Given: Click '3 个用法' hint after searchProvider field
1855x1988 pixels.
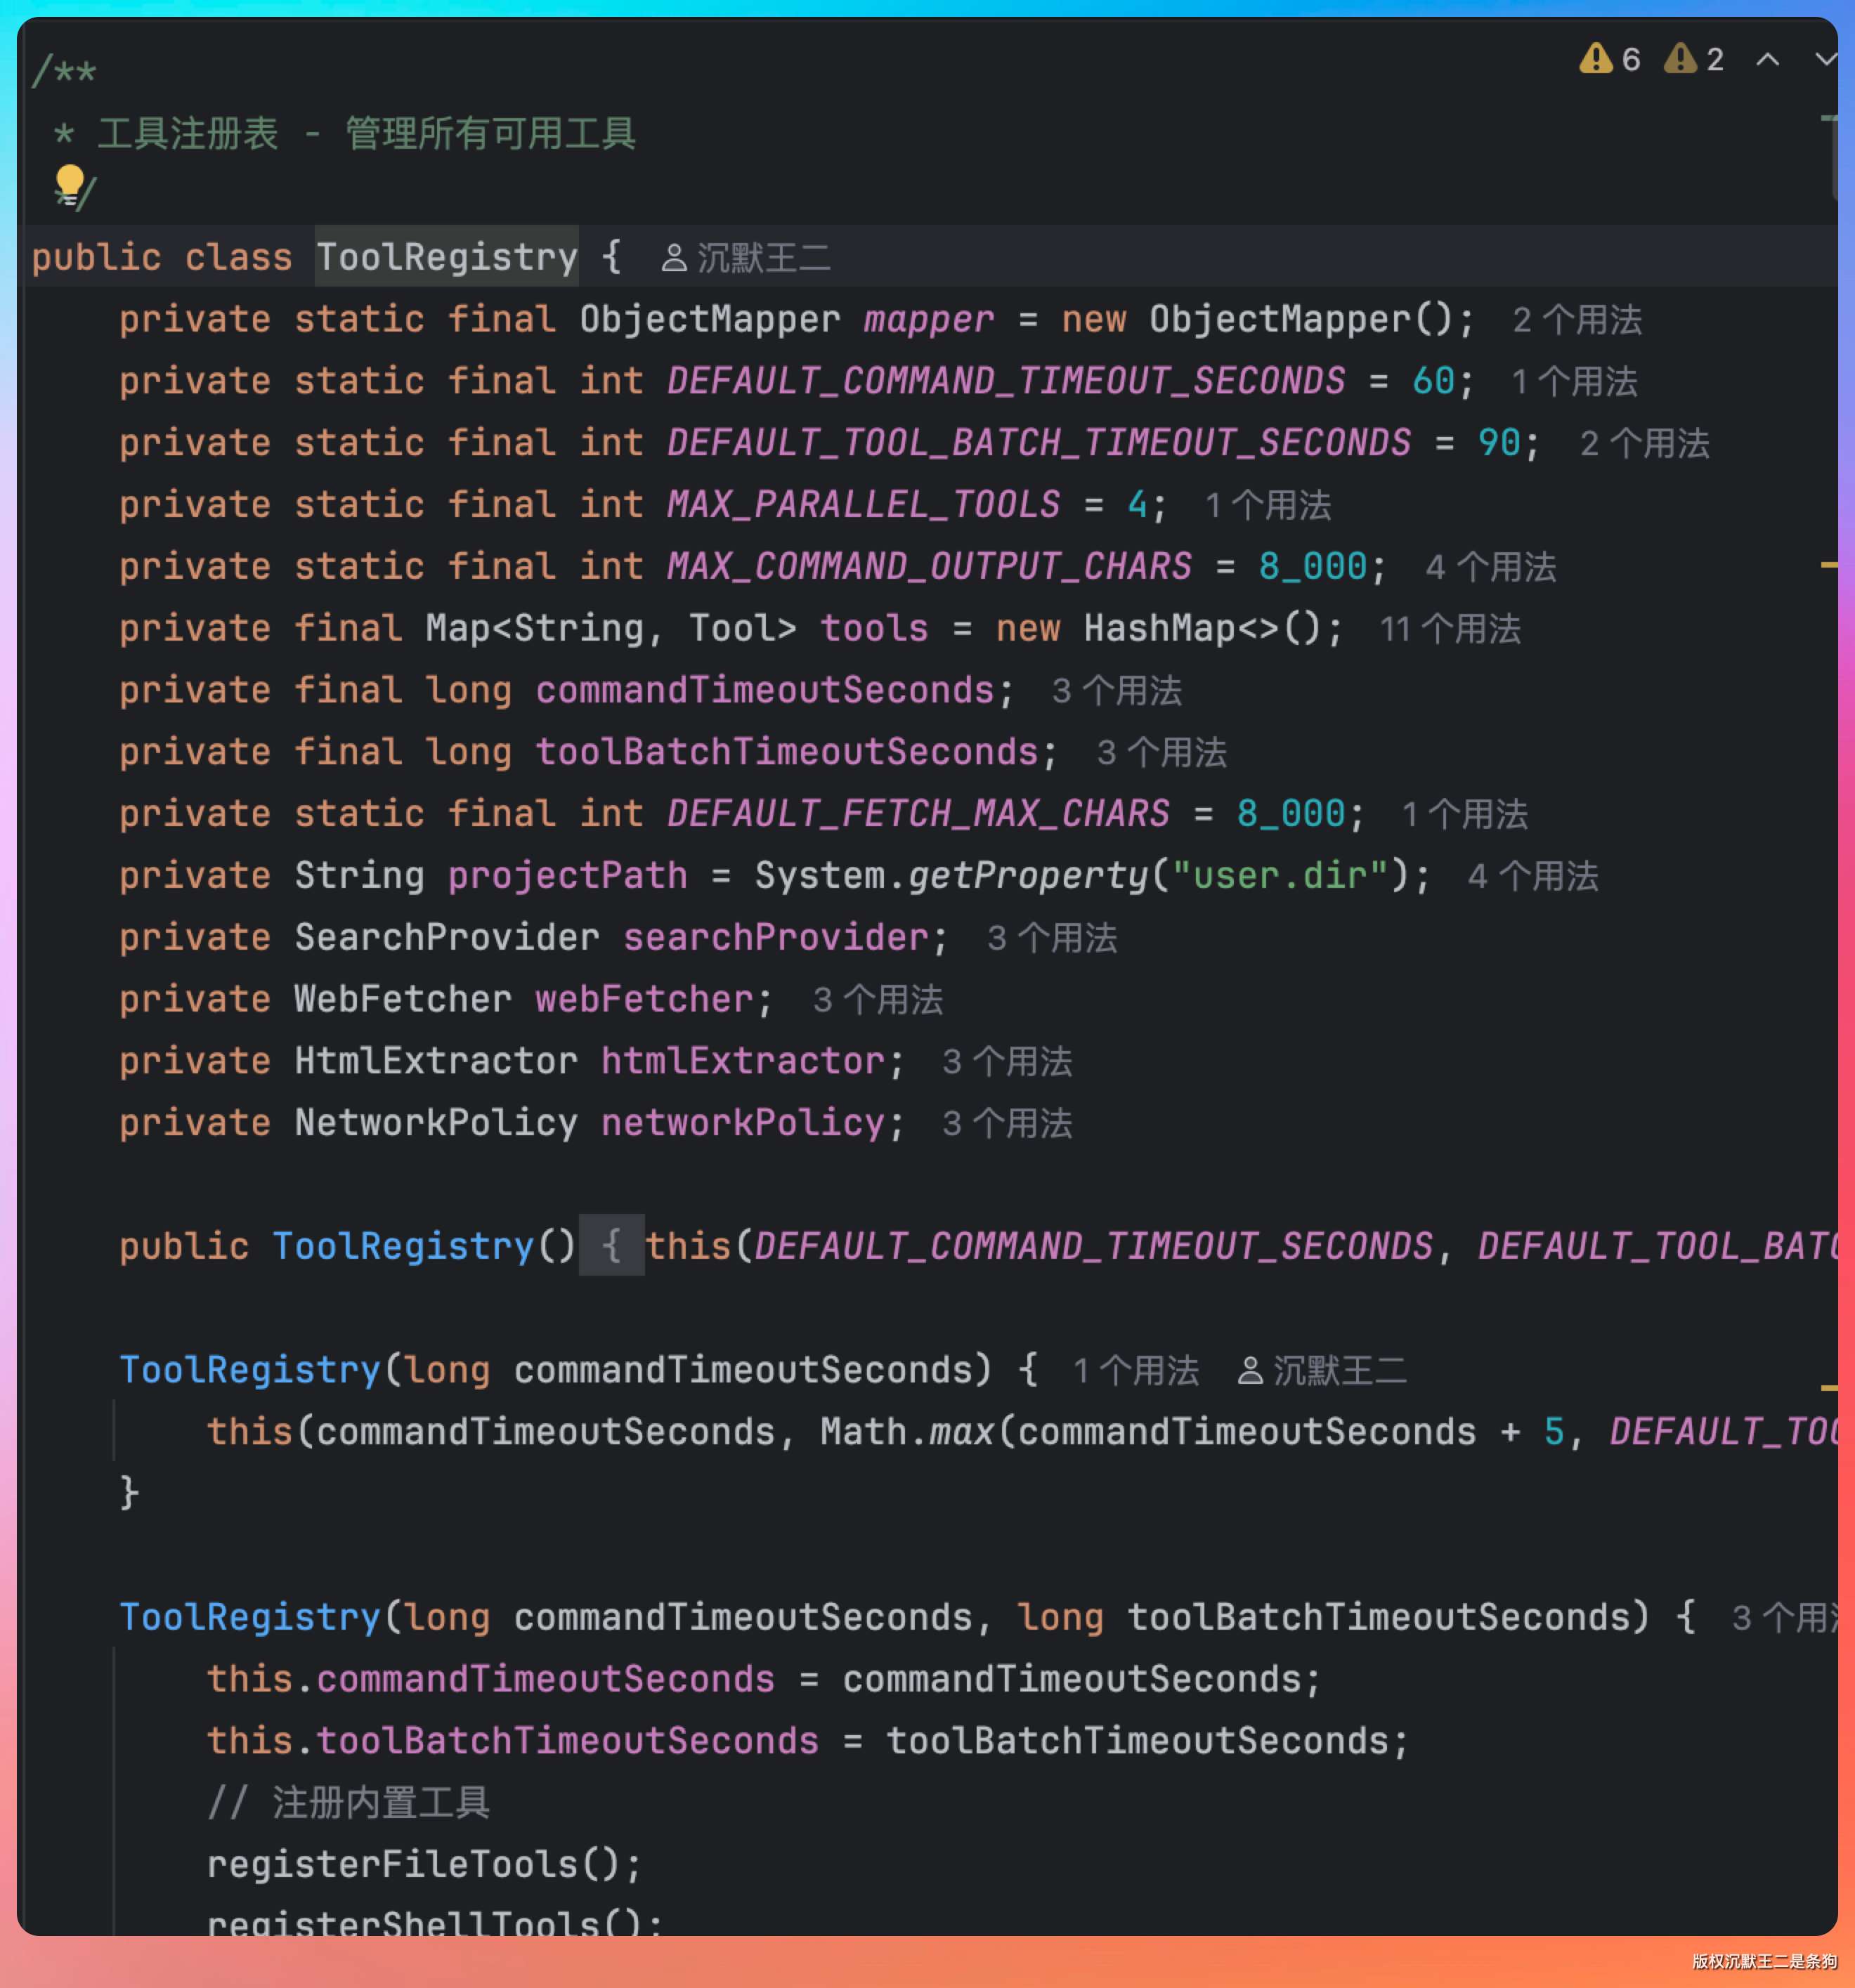Looking at the screenshot, I should pos(1052,938).
